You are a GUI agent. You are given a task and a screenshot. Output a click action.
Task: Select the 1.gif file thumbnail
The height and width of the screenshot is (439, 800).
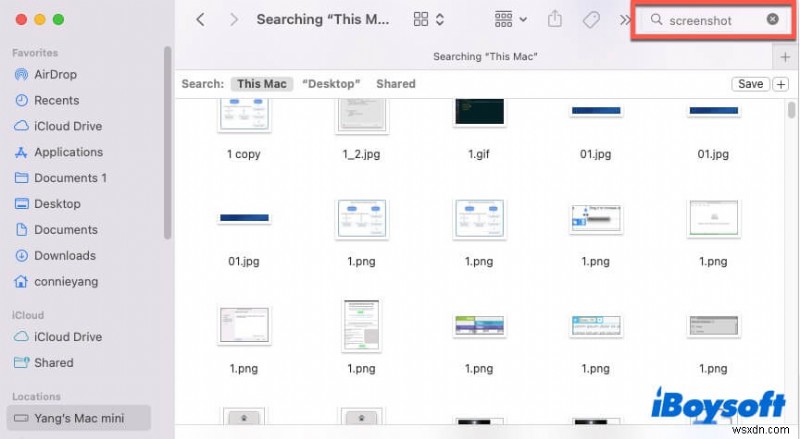click(479, 112)
